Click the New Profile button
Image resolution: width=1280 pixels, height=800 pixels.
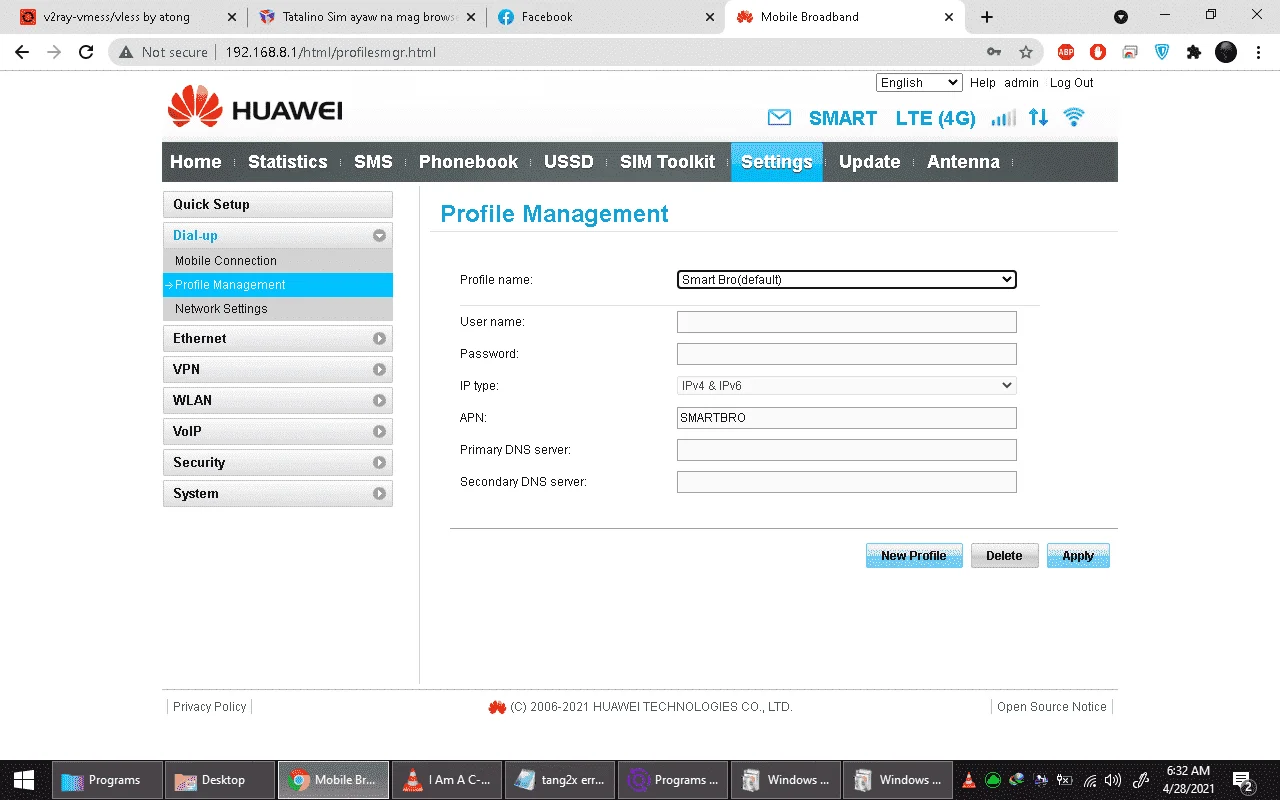click(914, 556)
